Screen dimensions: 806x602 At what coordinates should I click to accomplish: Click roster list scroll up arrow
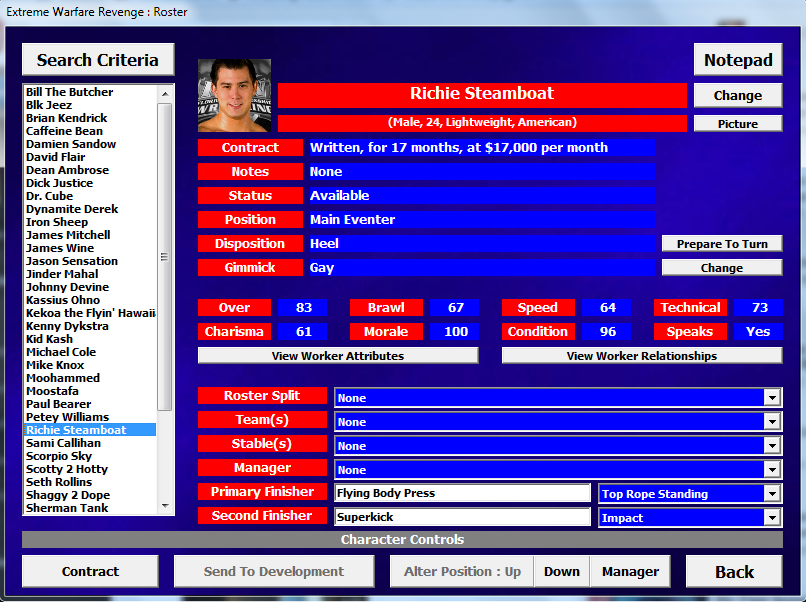pyautogui.click(x=164, y=94)
